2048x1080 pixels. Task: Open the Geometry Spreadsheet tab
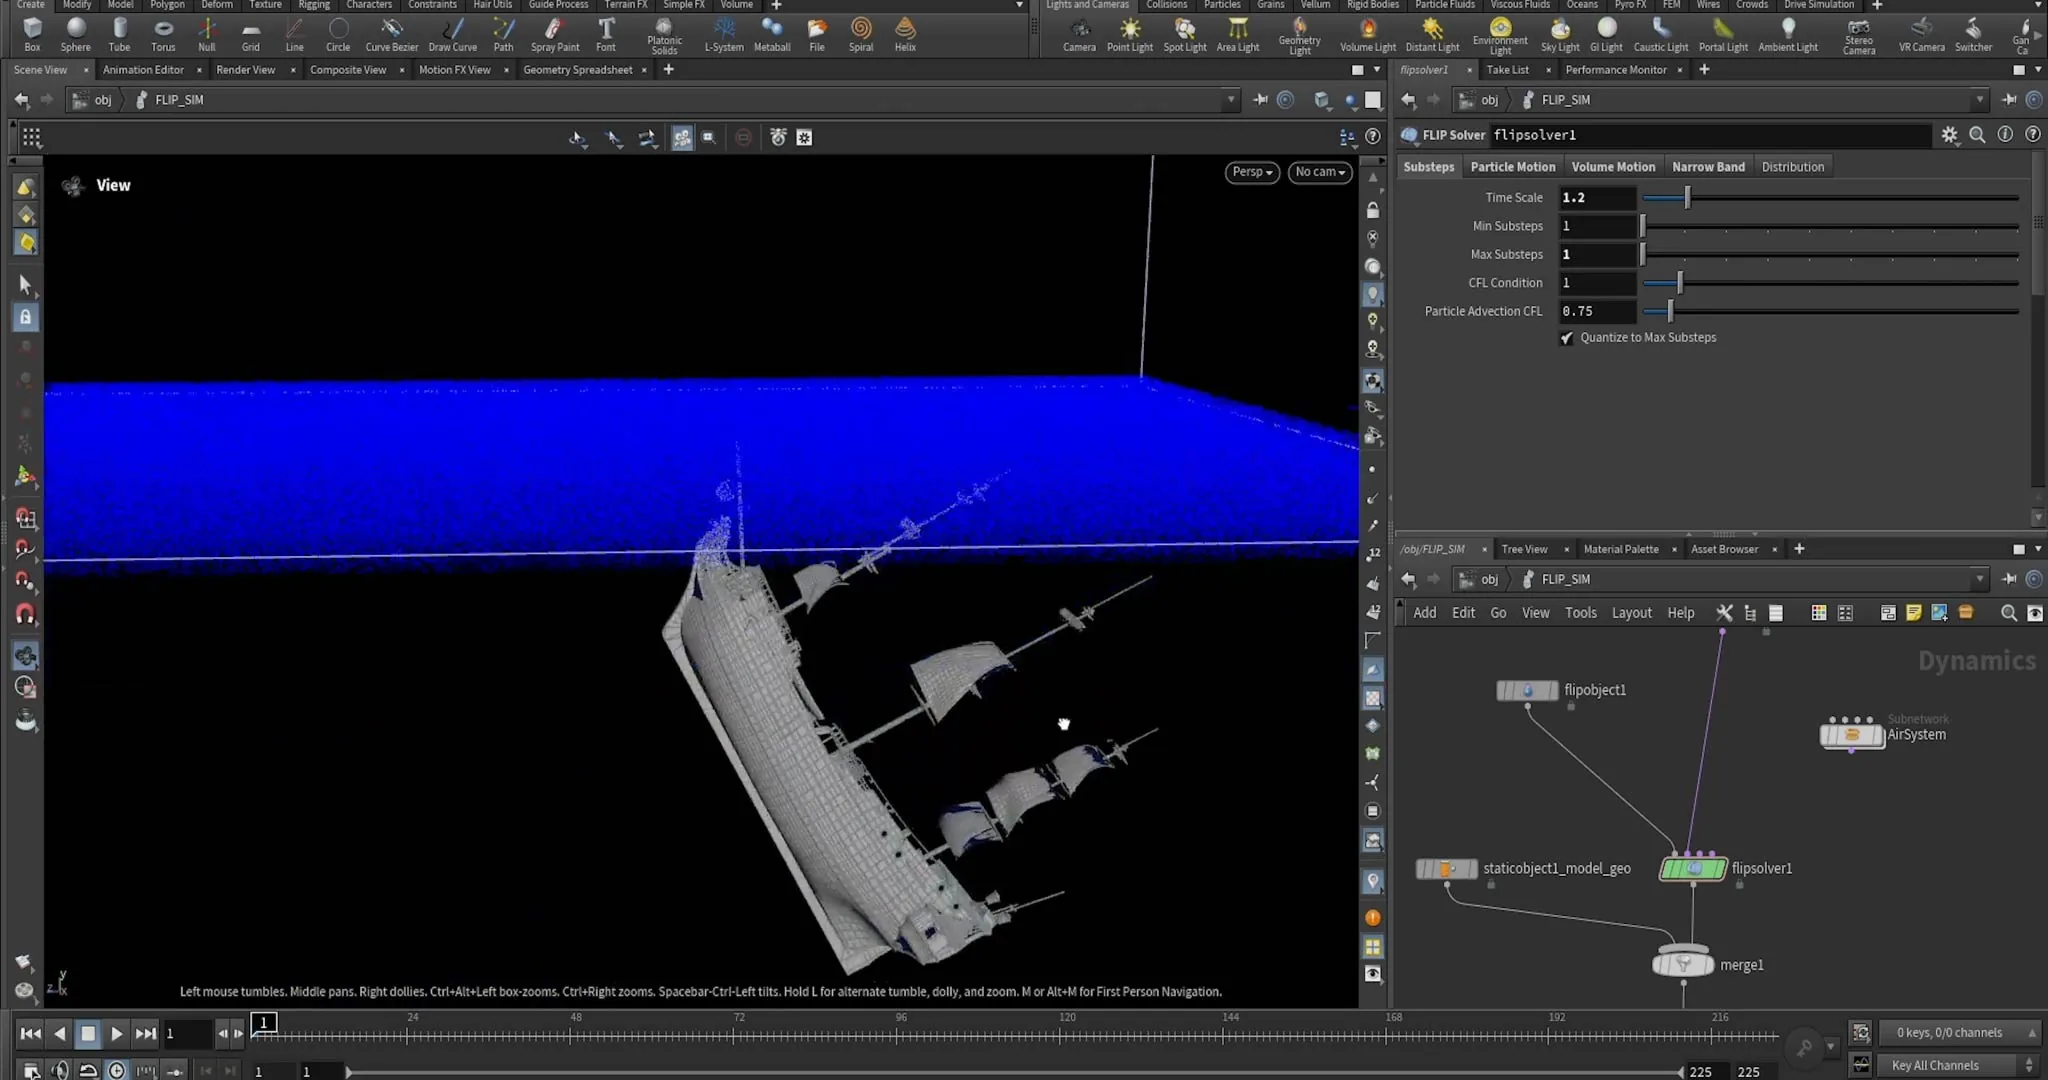coord(577,70)
